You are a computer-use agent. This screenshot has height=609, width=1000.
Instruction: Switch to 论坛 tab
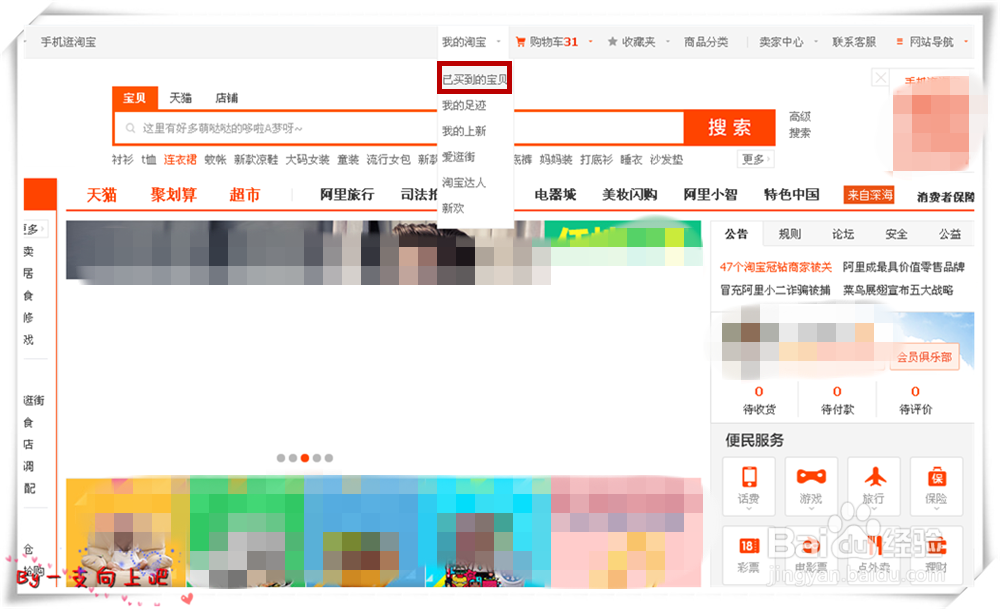(843, 234)
